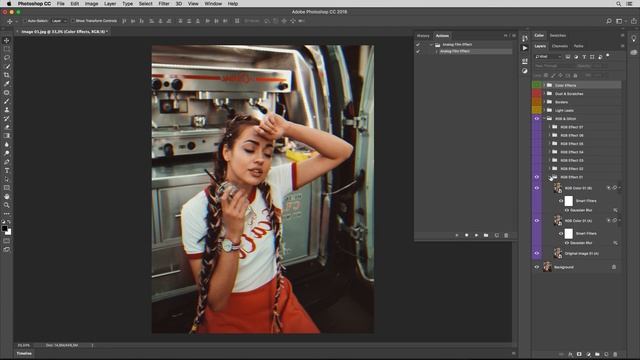Screen dimensions: 640x360
Task: Open the Timeline panel tab
Action: pyautogui.click(x=24, y=353)
